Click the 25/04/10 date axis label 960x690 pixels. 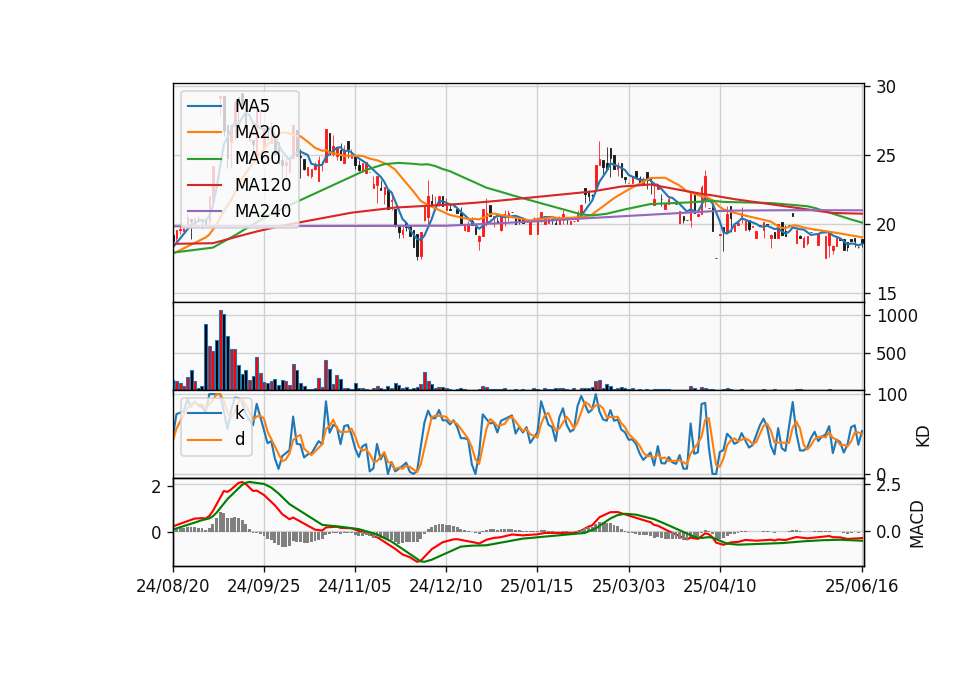(x=719, y=587)
